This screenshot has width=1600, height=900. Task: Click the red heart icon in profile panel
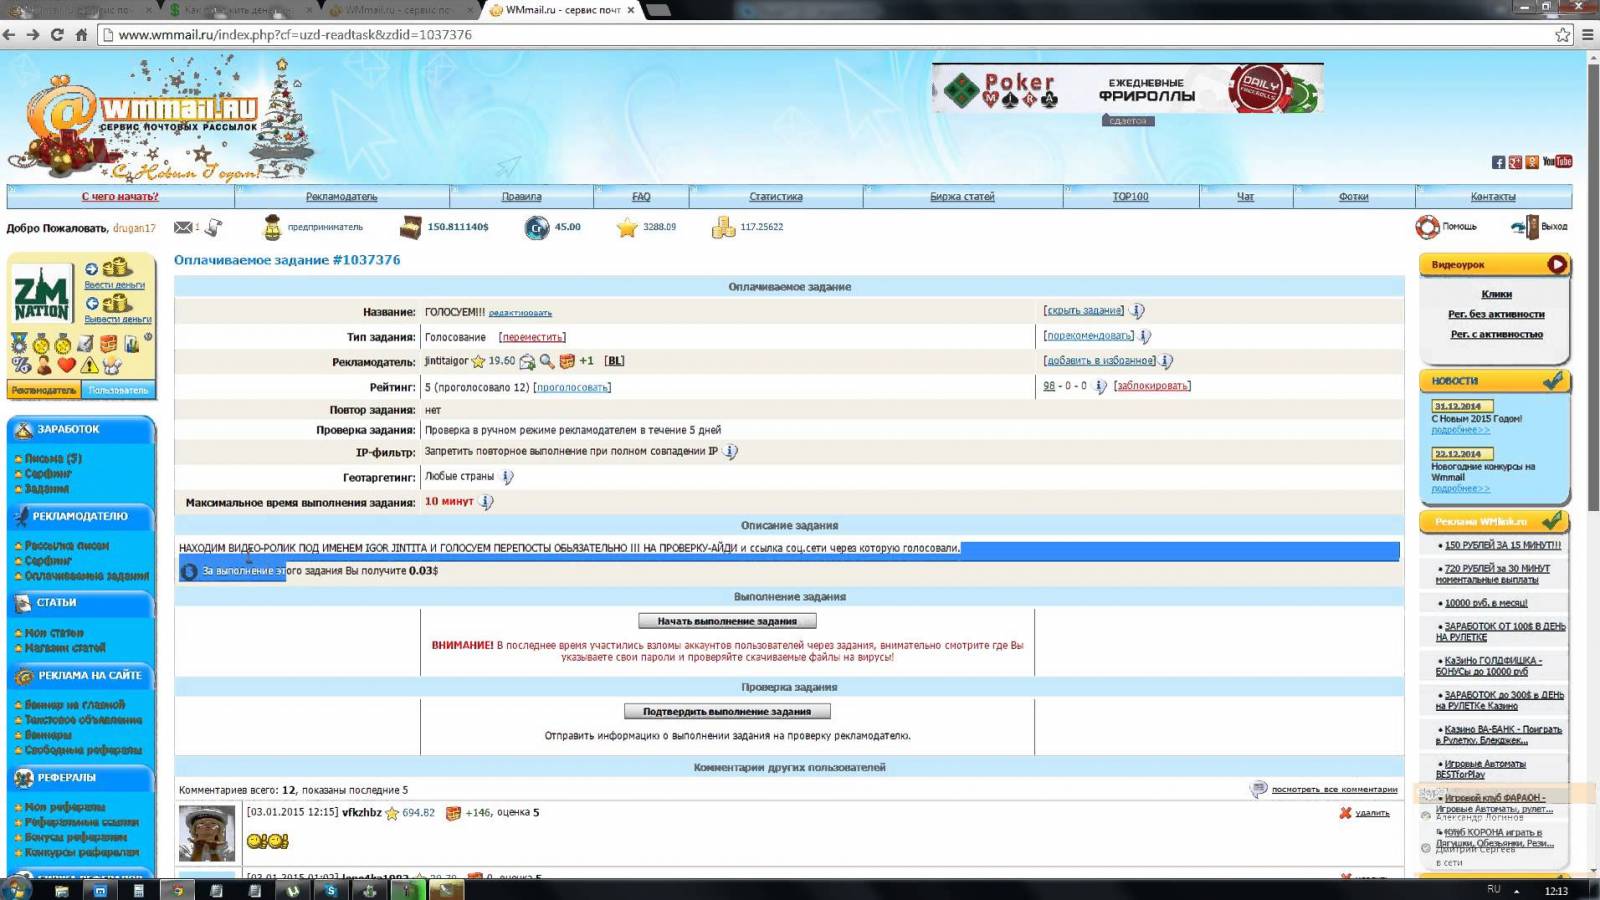click(66, 366)
